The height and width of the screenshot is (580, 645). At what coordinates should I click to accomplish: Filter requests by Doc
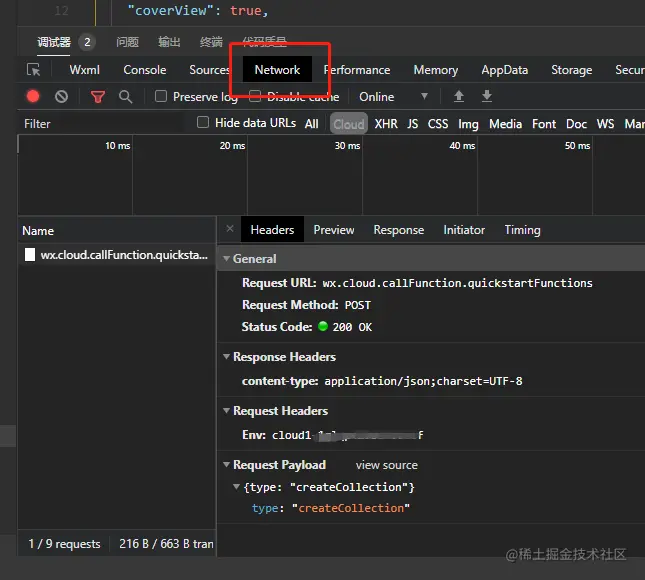coord(576,124)
